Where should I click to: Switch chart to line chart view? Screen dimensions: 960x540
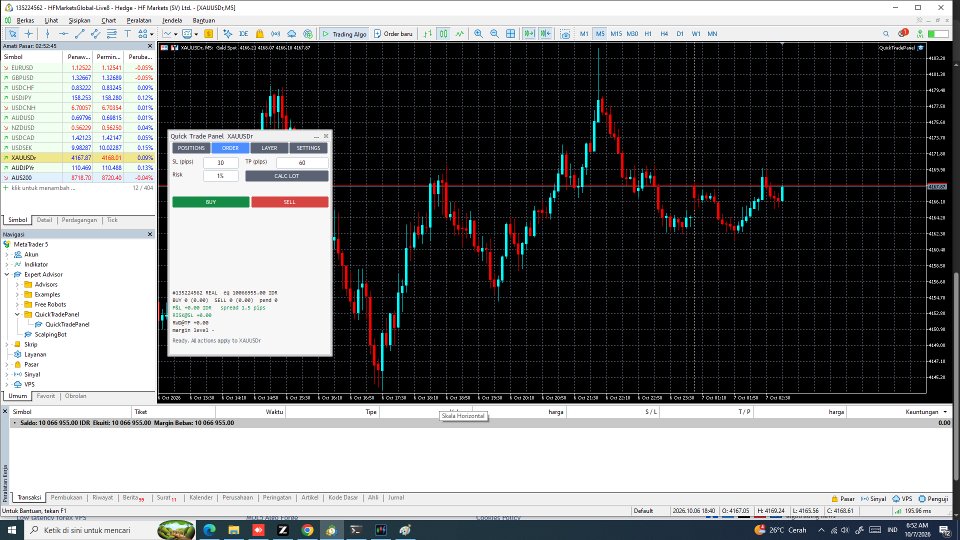(459, 34)
